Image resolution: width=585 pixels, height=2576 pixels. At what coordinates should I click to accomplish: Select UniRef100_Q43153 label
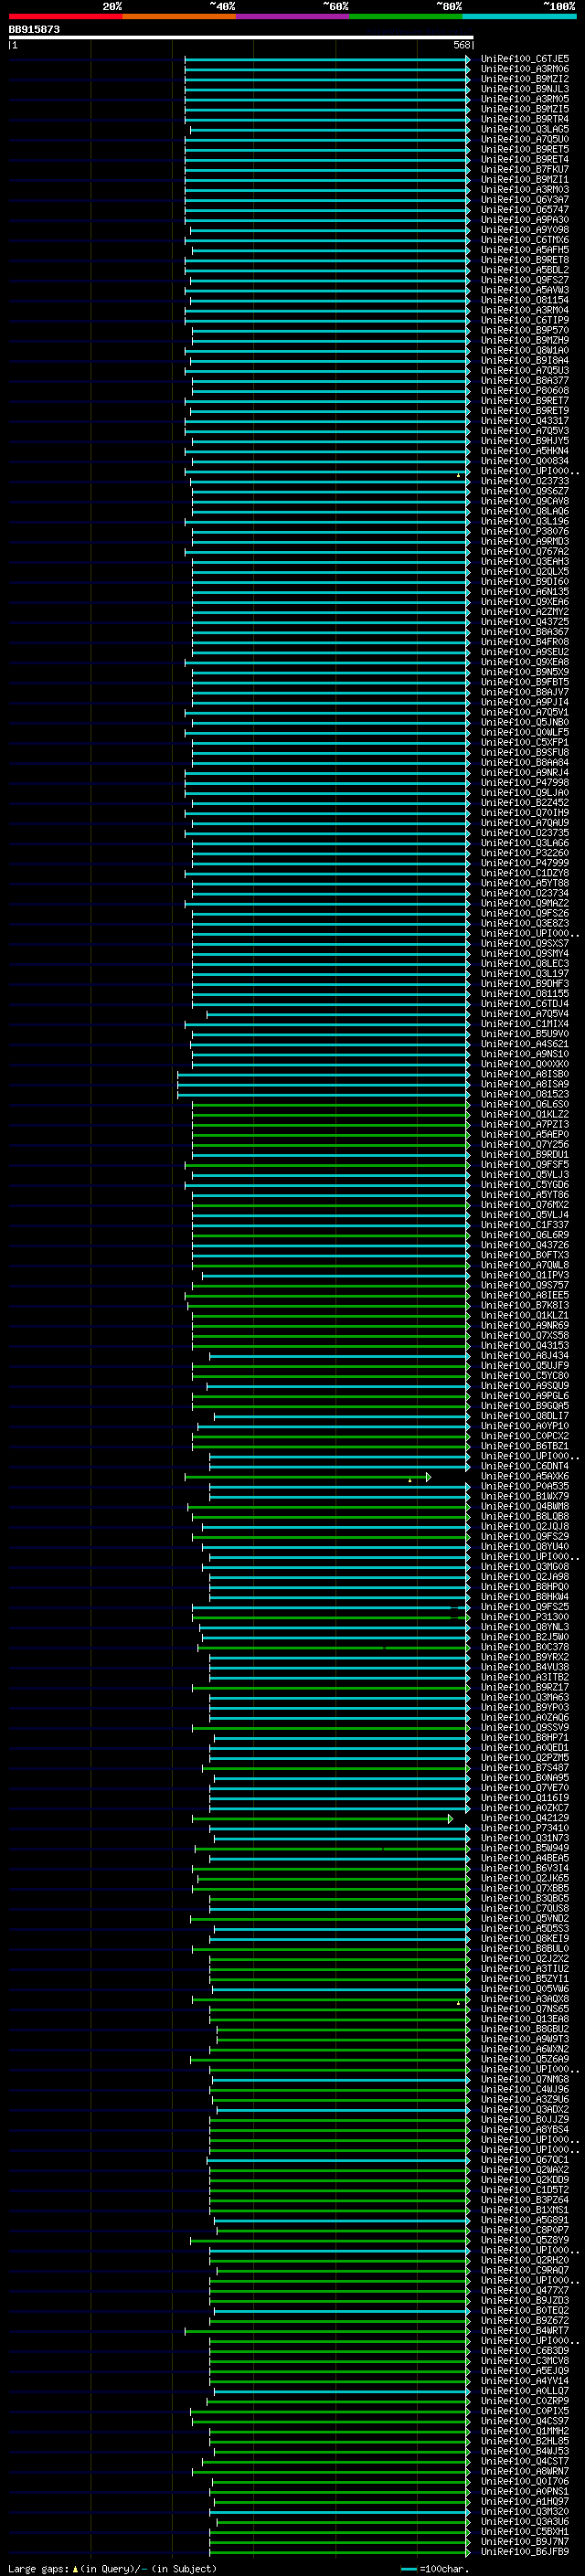(525, 1346)
